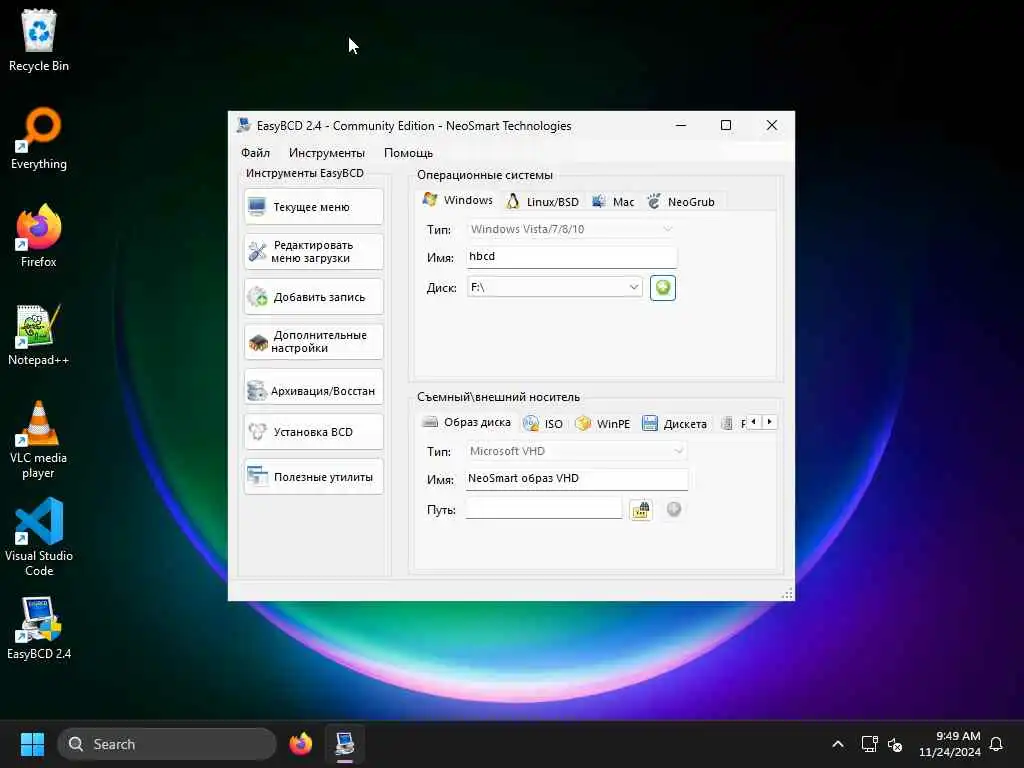The height and width of the screenshot is (768, 1024).
Task: Open the Текущее меню view
Action: [x=313, y=207]
